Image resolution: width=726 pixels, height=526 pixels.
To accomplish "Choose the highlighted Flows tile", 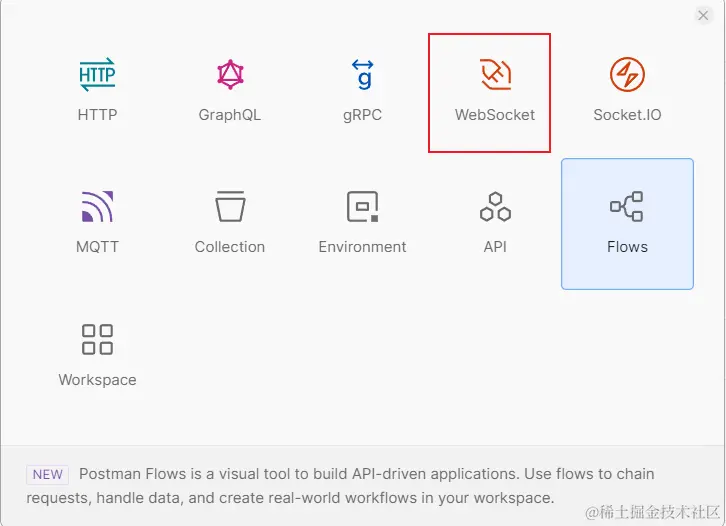I will coord(627,224).
